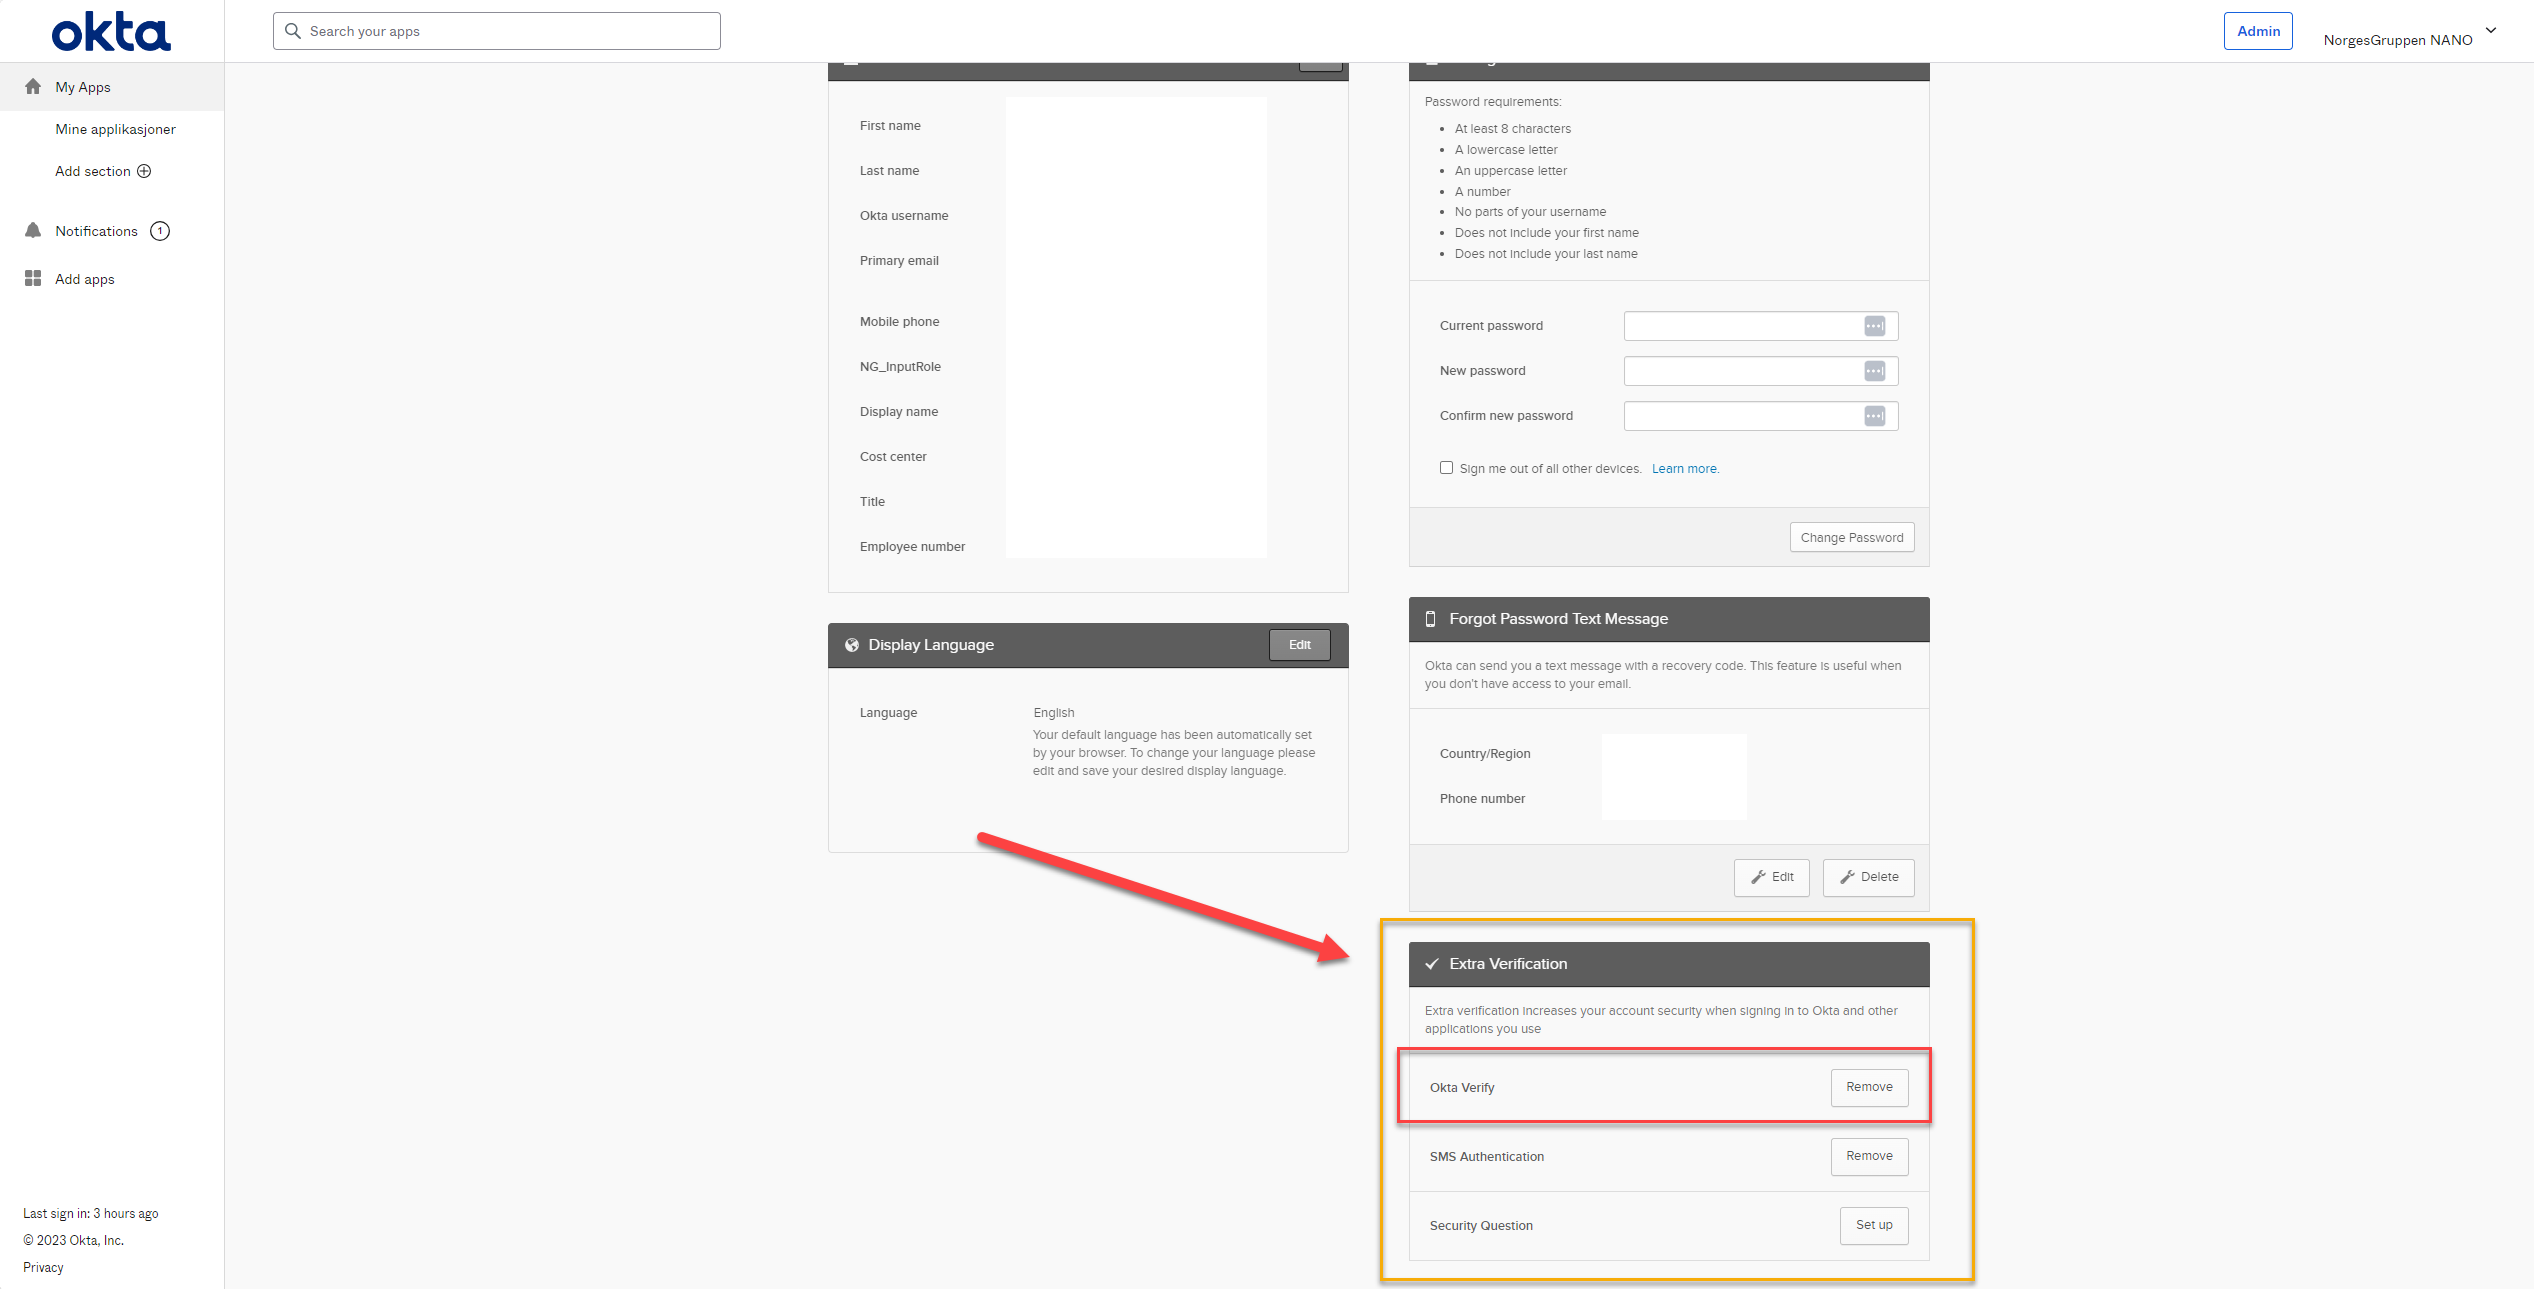This screenshot has height=1289, width=2534.
Task: Open My Apps in the sidebar
Action: (112, 87)
